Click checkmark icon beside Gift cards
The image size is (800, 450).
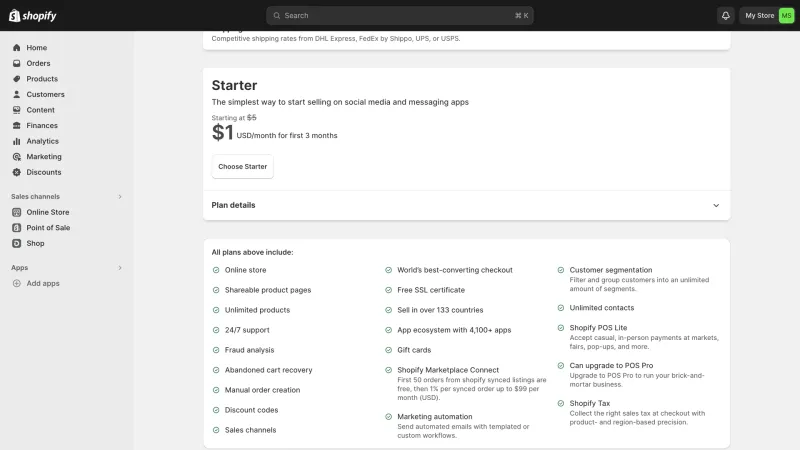point(388,350)
